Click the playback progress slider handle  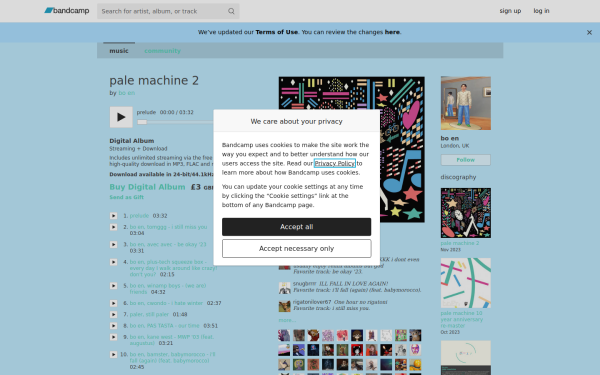(x=142, y=122)
